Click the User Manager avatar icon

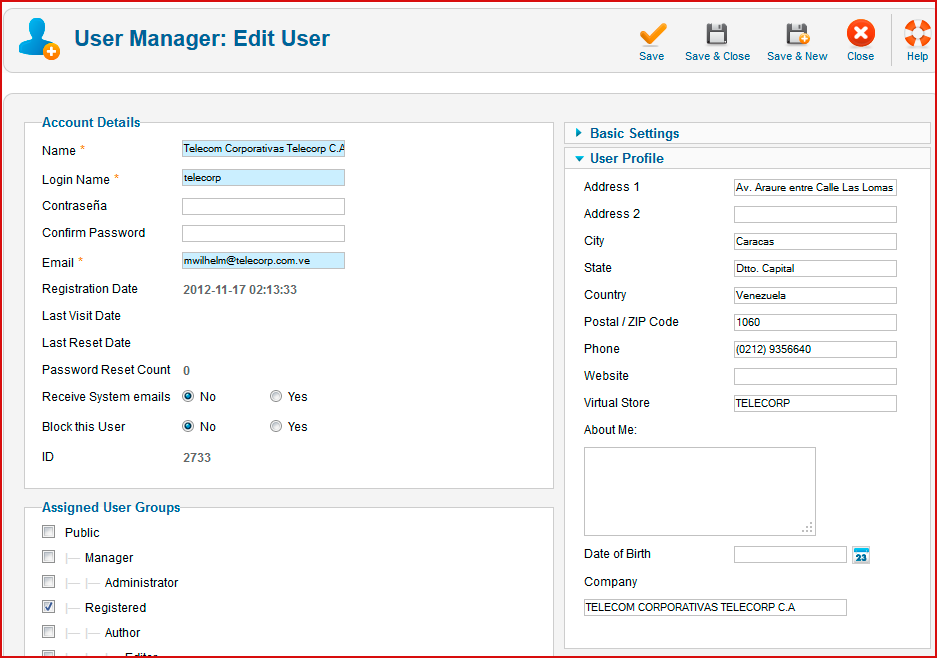[x=39, y=39]
